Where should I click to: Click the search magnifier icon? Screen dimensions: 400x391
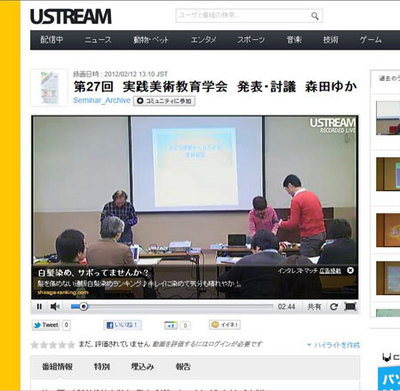315,16
